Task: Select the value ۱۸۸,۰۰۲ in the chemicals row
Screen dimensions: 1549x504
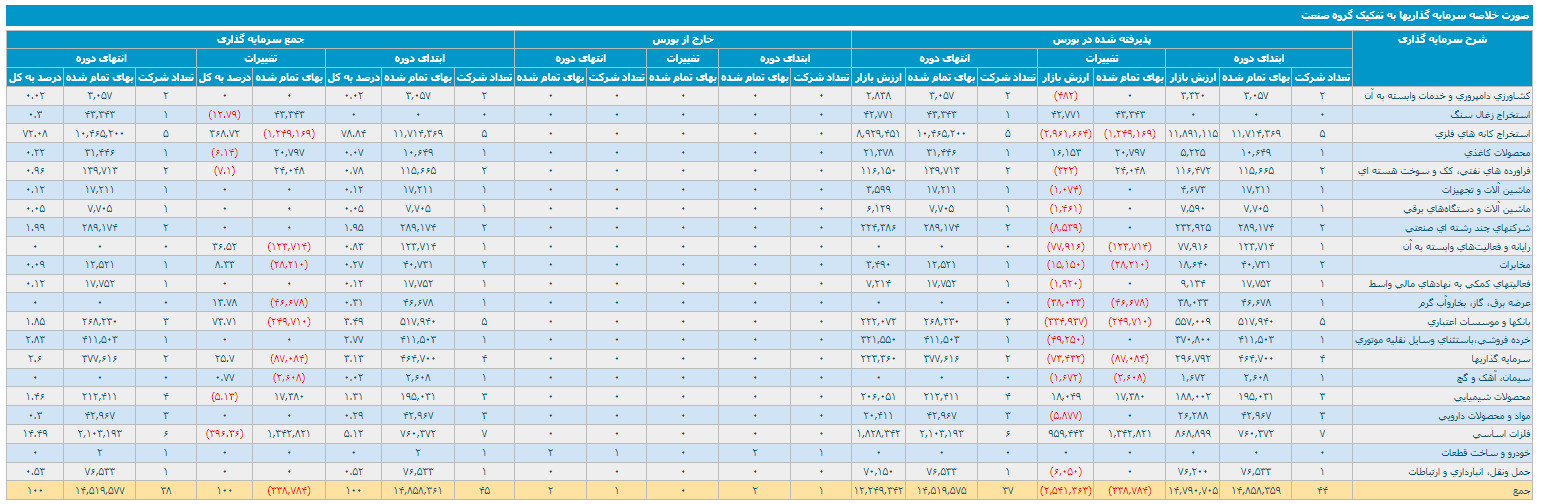Action: click(1194, 396)
